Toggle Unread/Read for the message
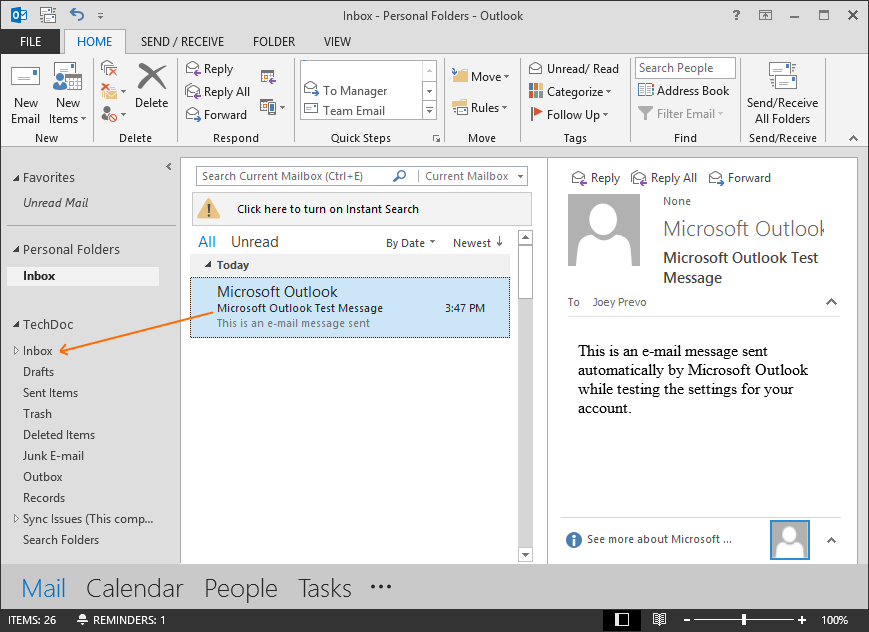 pos(574,68)
